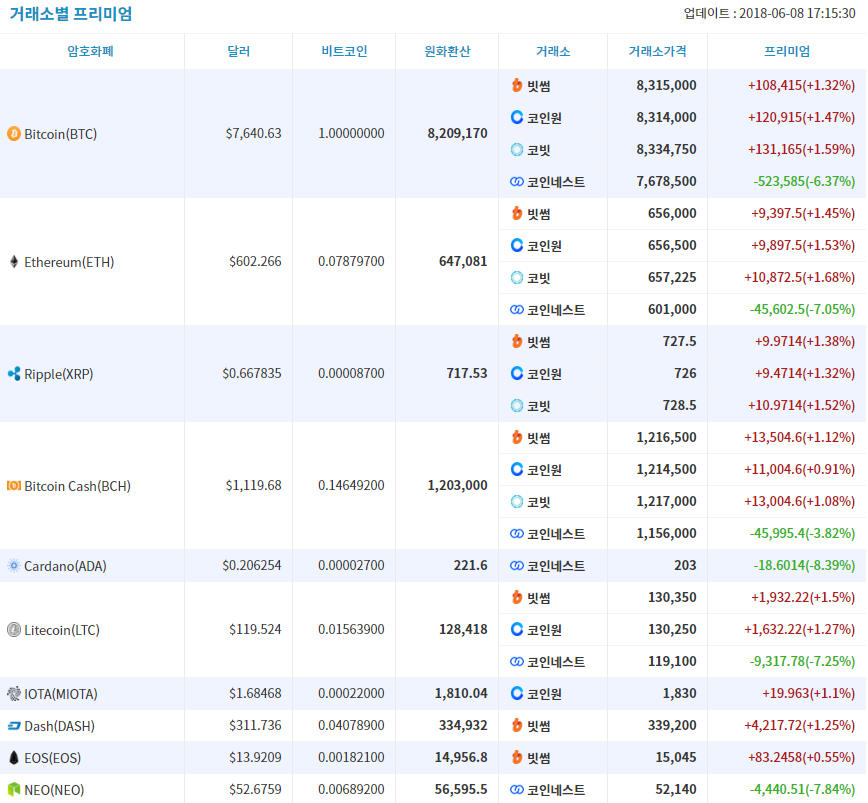Click Ethereum dollar price $602.266
Viewport: 868px width, 803px height.
click(x=255, y=261)
